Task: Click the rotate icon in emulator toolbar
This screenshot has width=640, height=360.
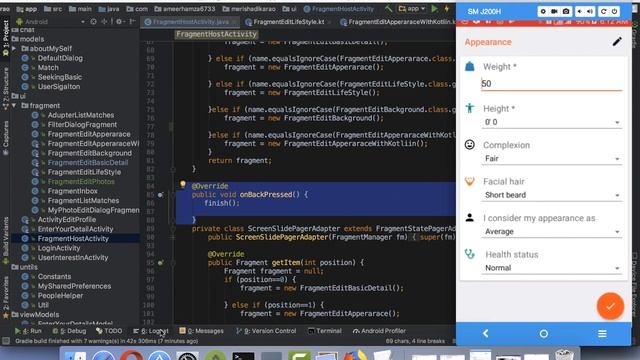Action: pos(604,11)
